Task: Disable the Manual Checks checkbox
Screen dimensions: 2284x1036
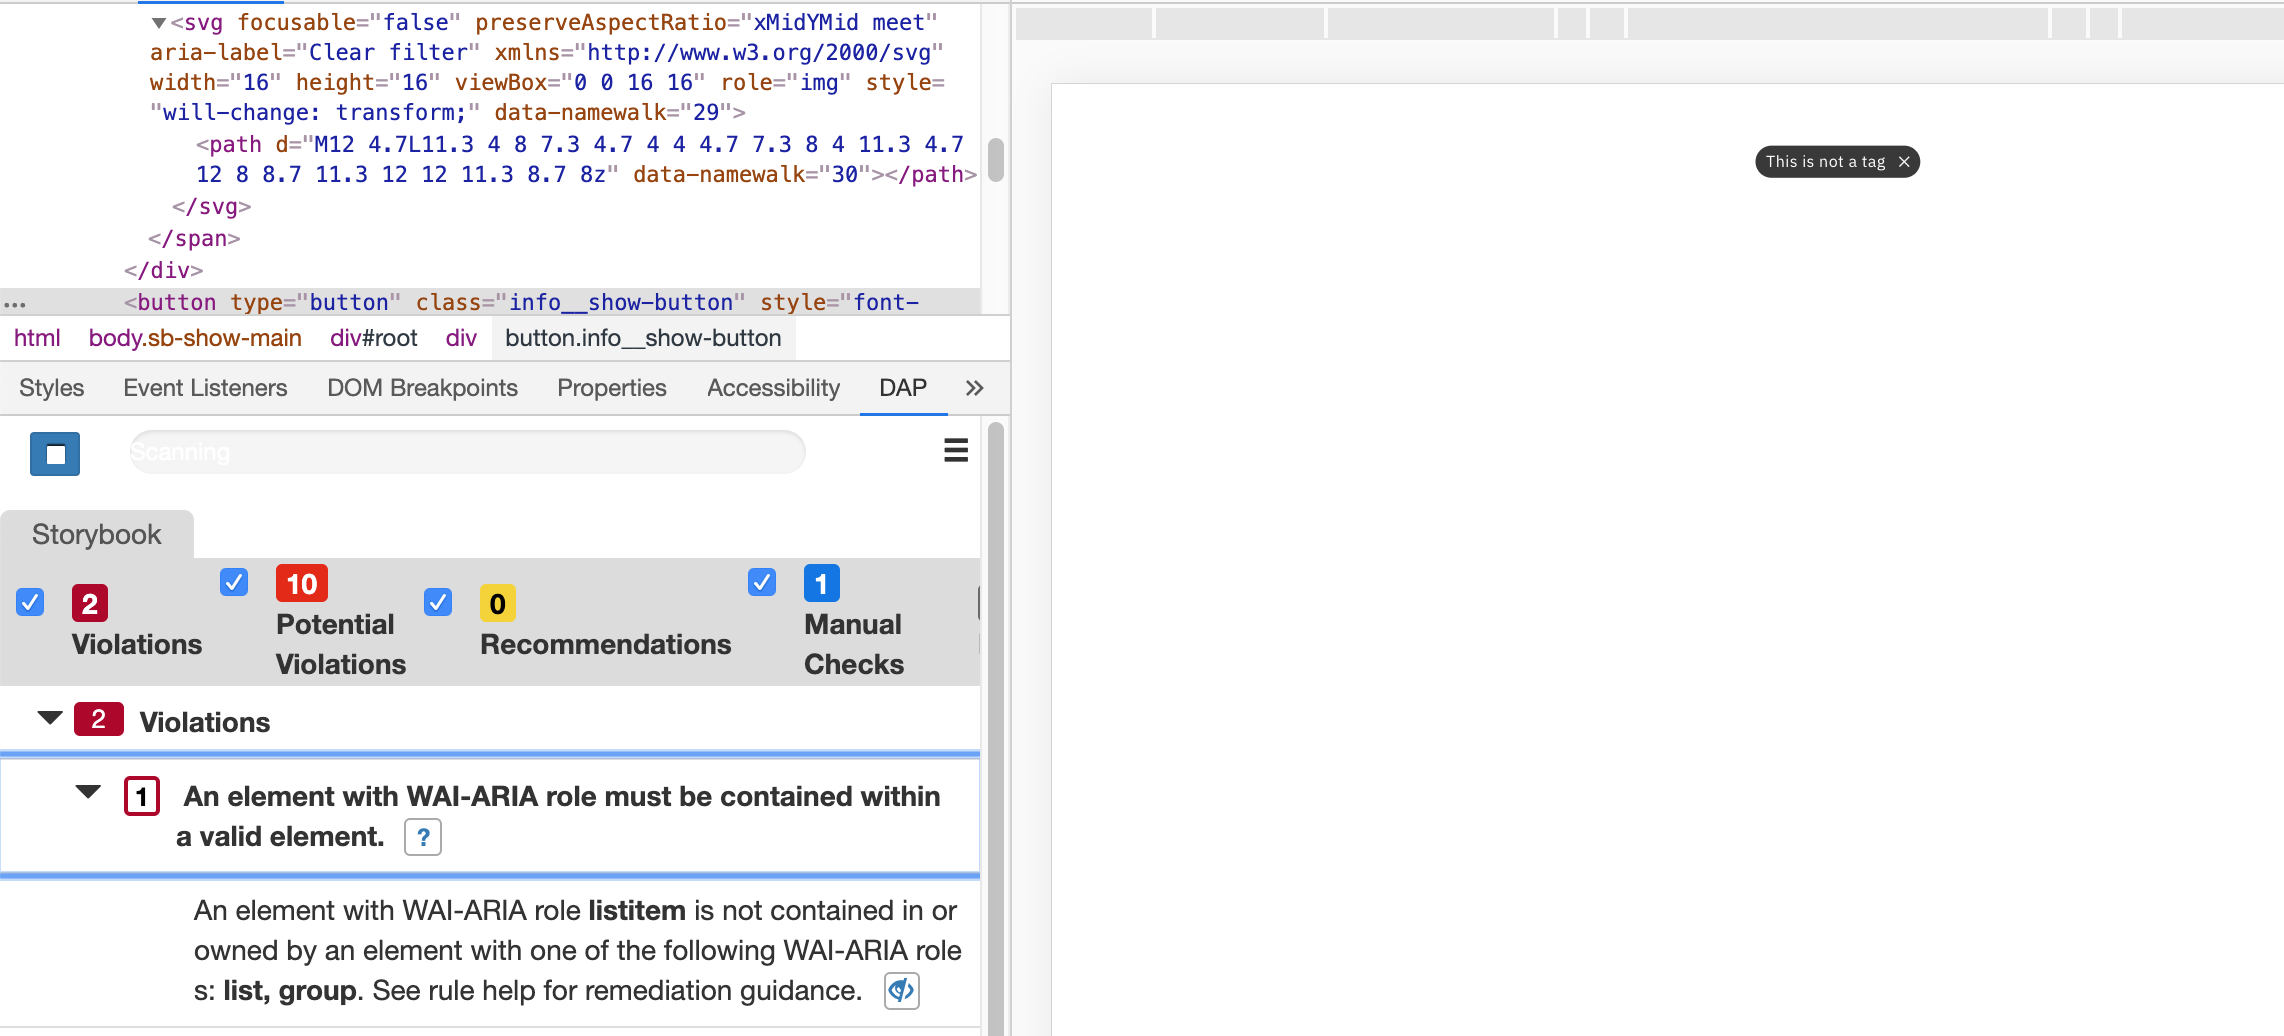Action: 761,582
